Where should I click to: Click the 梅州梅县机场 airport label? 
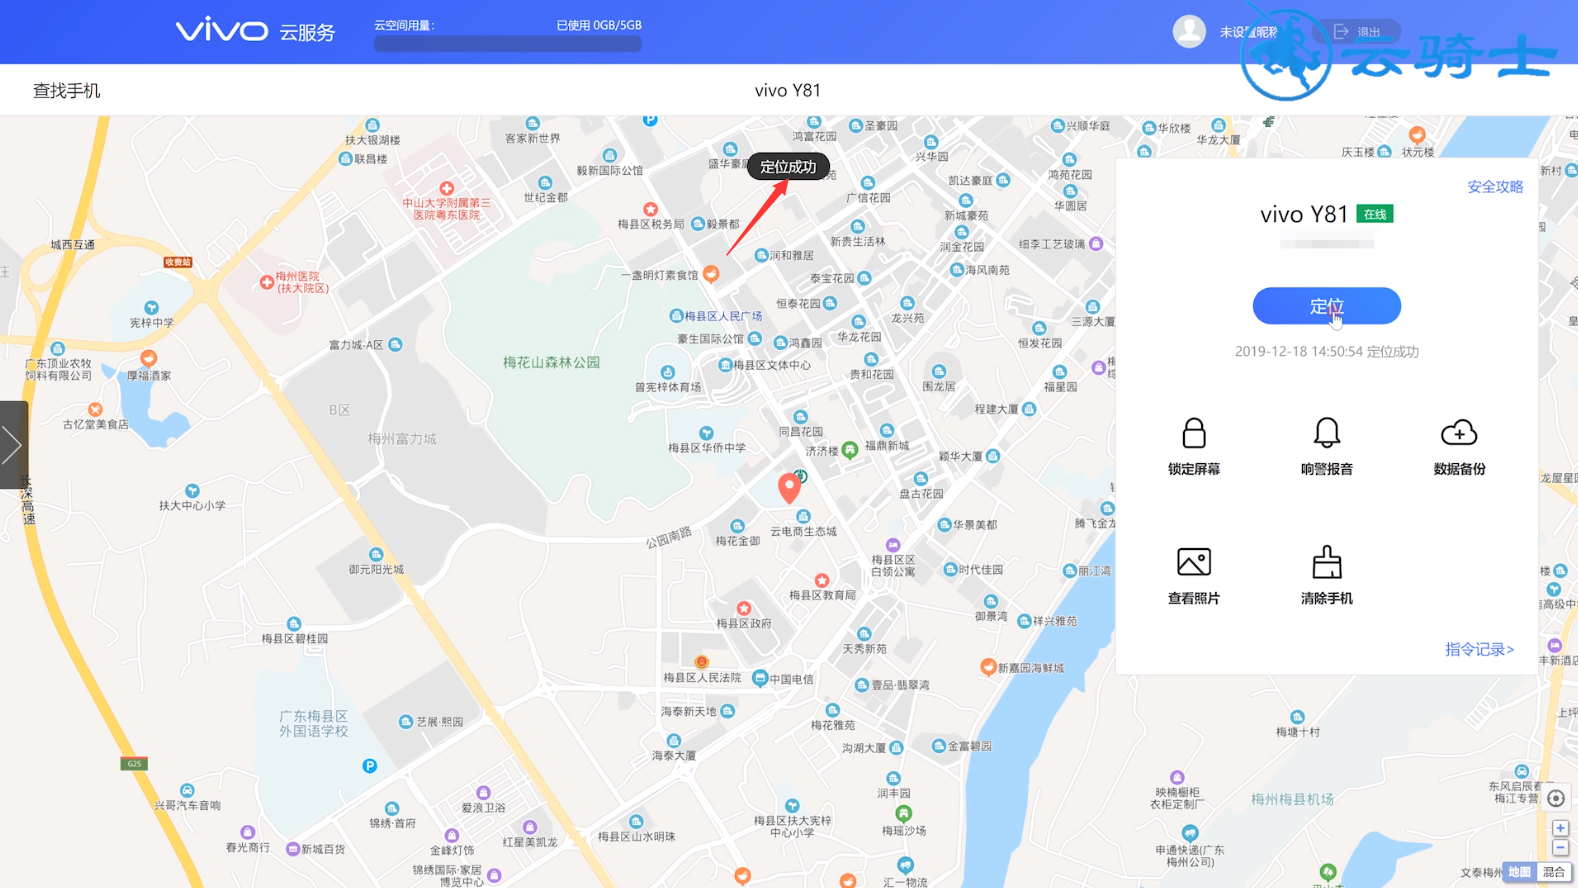point(1292,799)
